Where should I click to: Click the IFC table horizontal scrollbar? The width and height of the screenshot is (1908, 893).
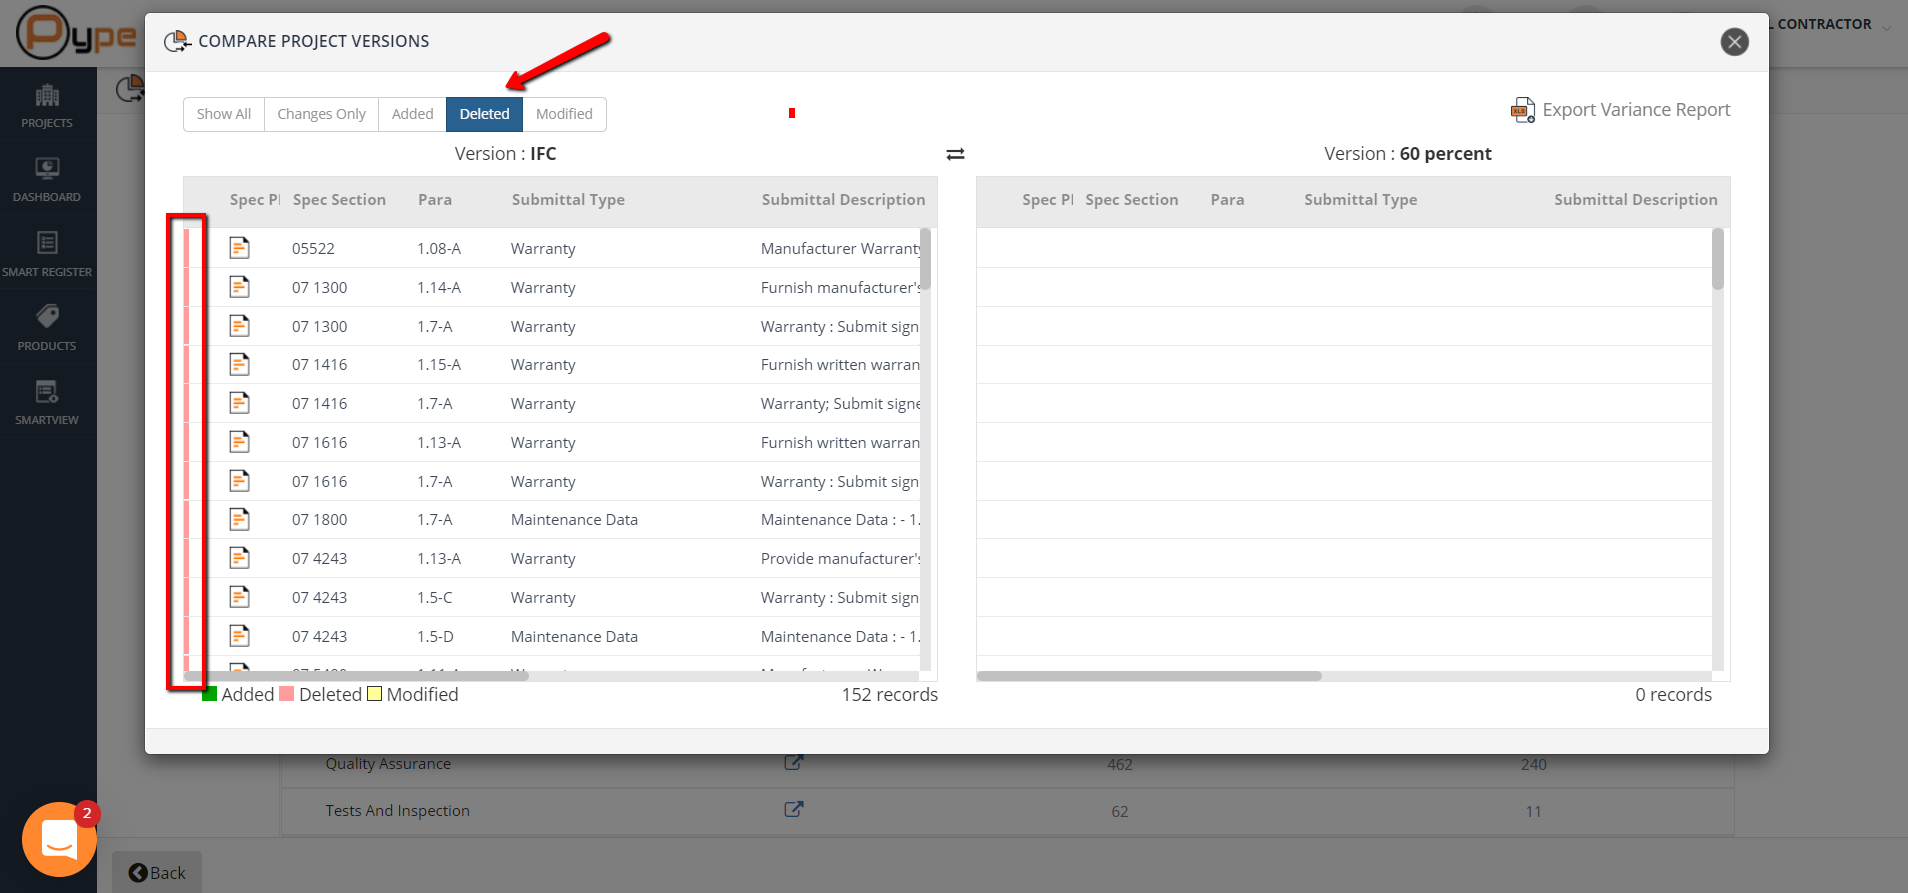click(356, 676)
